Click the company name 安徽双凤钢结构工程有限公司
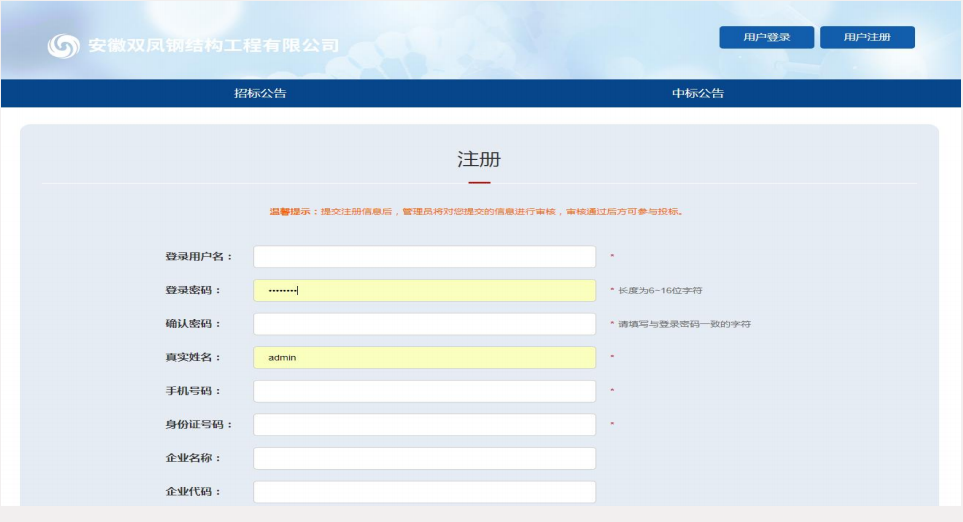The image size is (963, 522). pos(213,46)
